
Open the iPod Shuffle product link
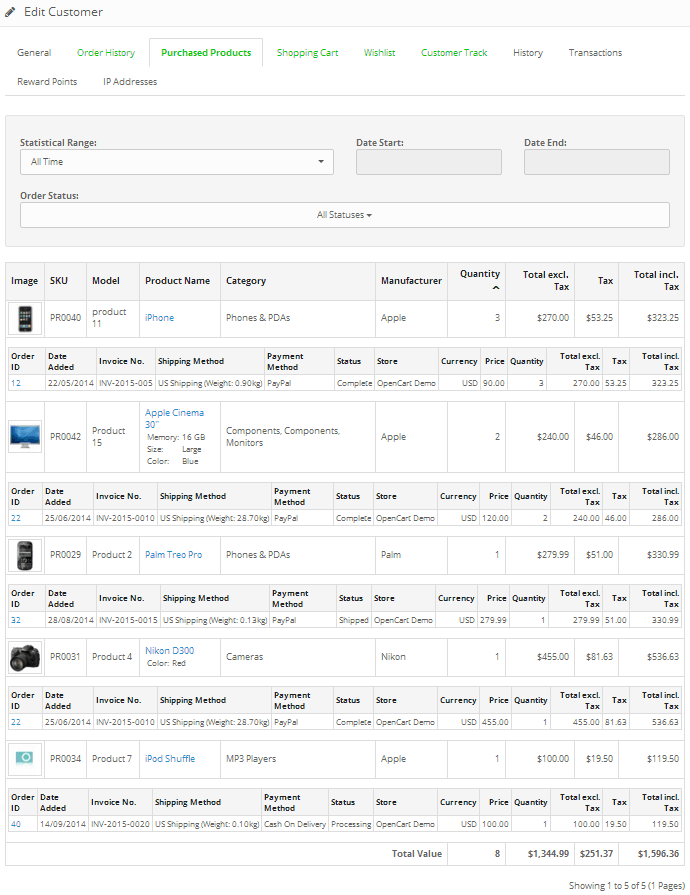point(170,759)
